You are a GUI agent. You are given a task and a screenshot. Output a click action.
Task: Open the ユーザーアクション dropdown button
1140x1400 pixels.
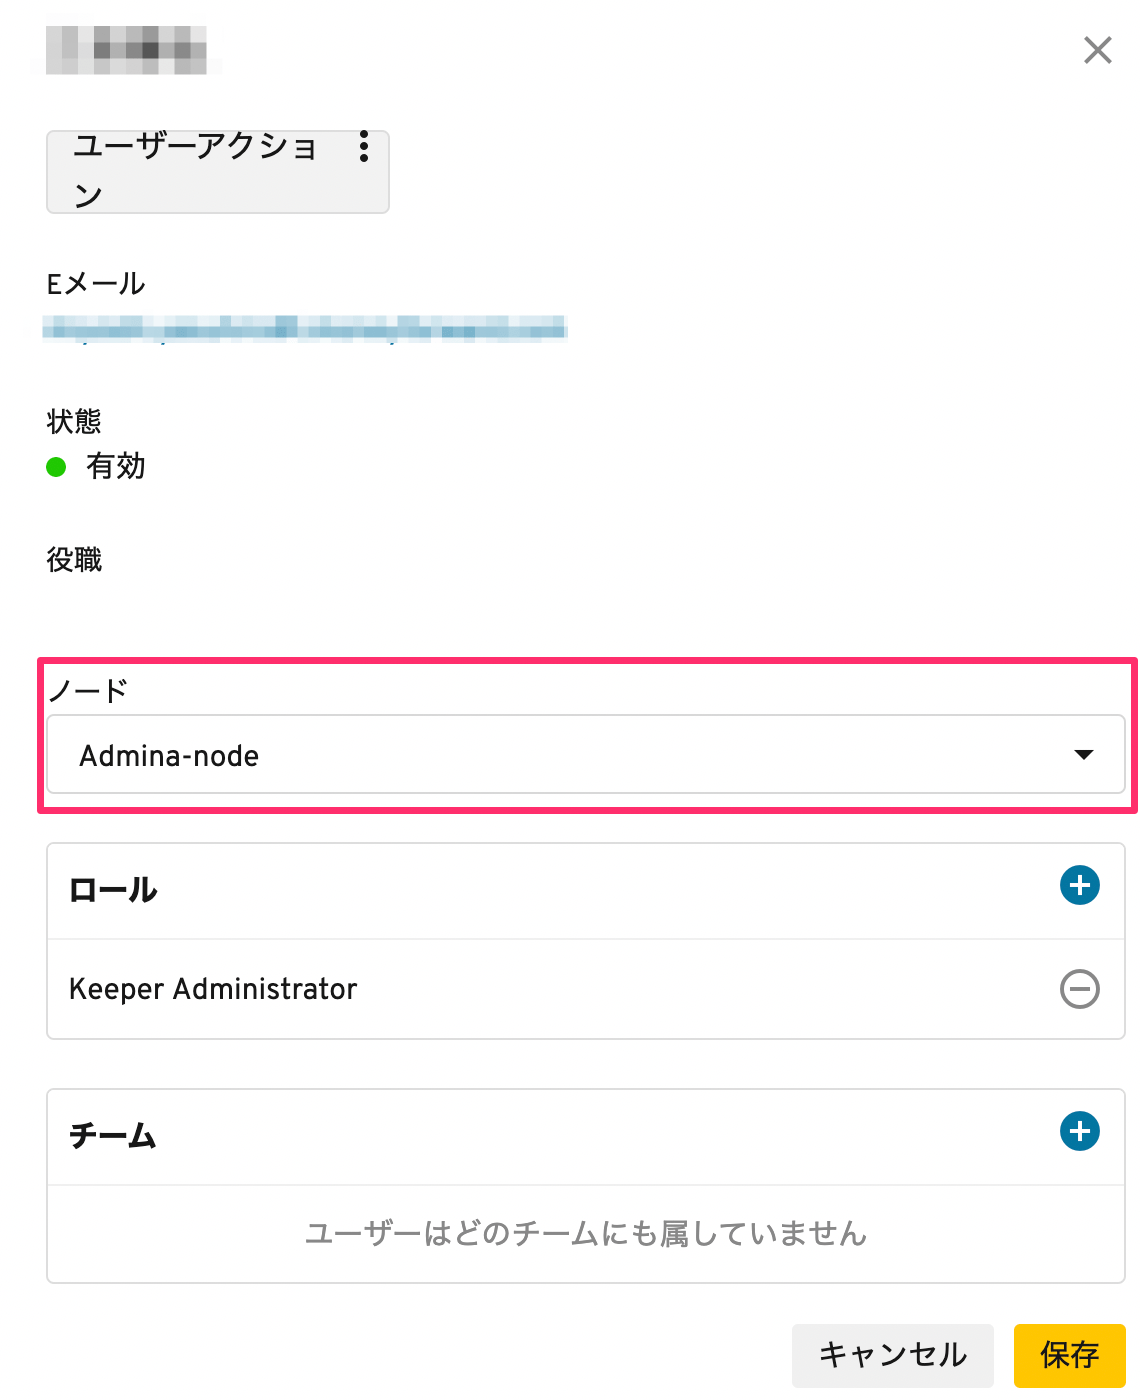click(x=218, y=171)
